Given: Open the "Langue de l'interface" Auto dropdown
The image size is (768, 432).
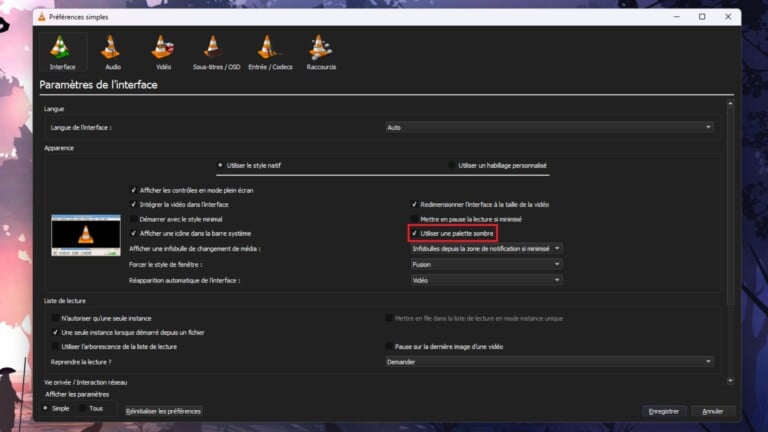Looking at the screenshot, I should pyautogui.click(x=549, y=127).
